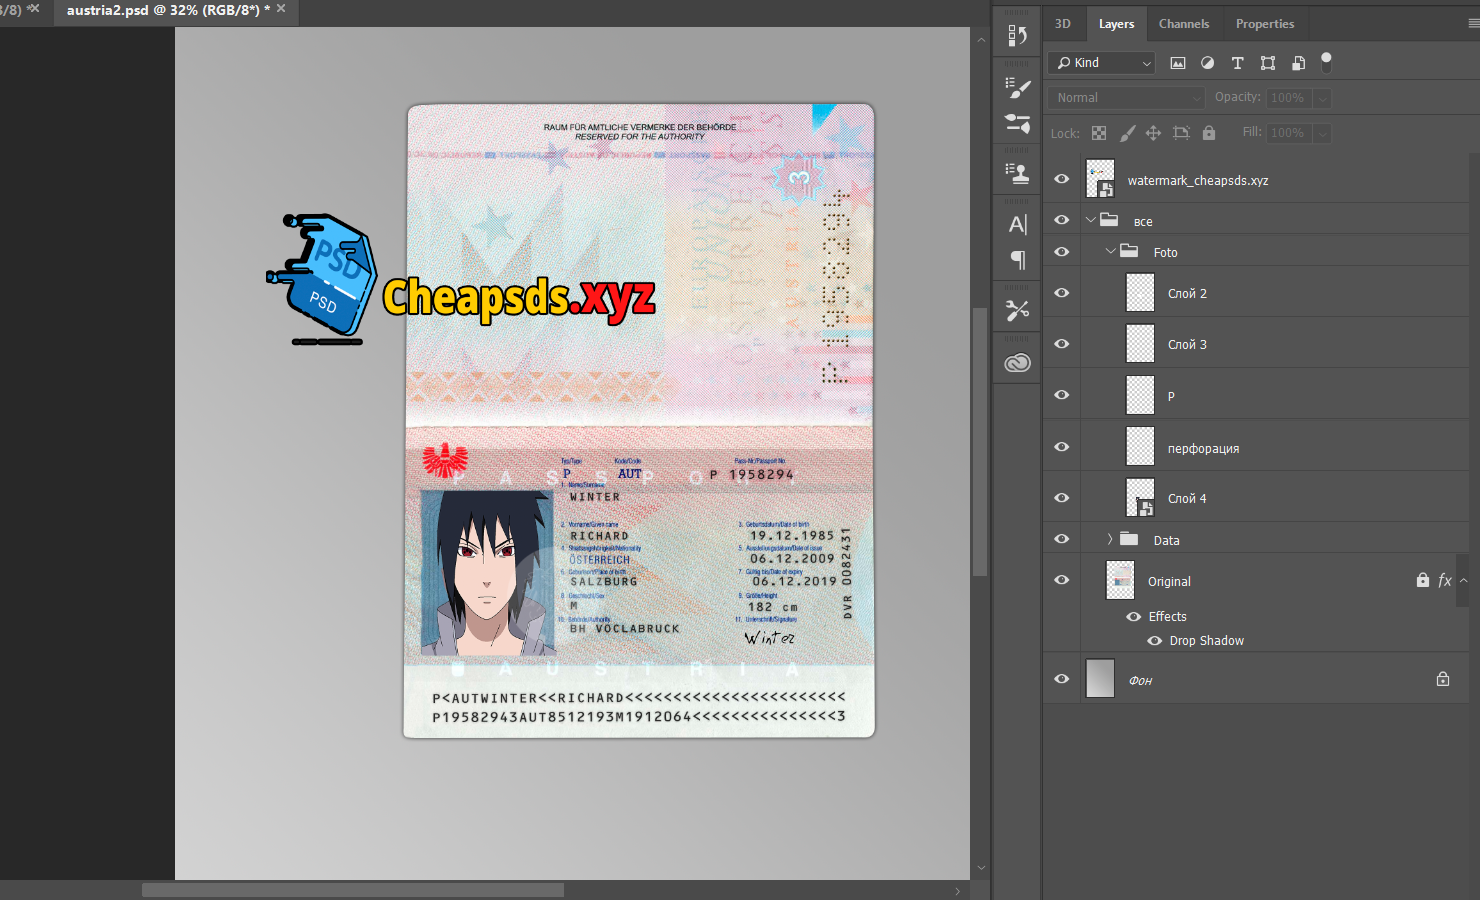Click the Original layer thumbnail

[x=1120, y=580]
